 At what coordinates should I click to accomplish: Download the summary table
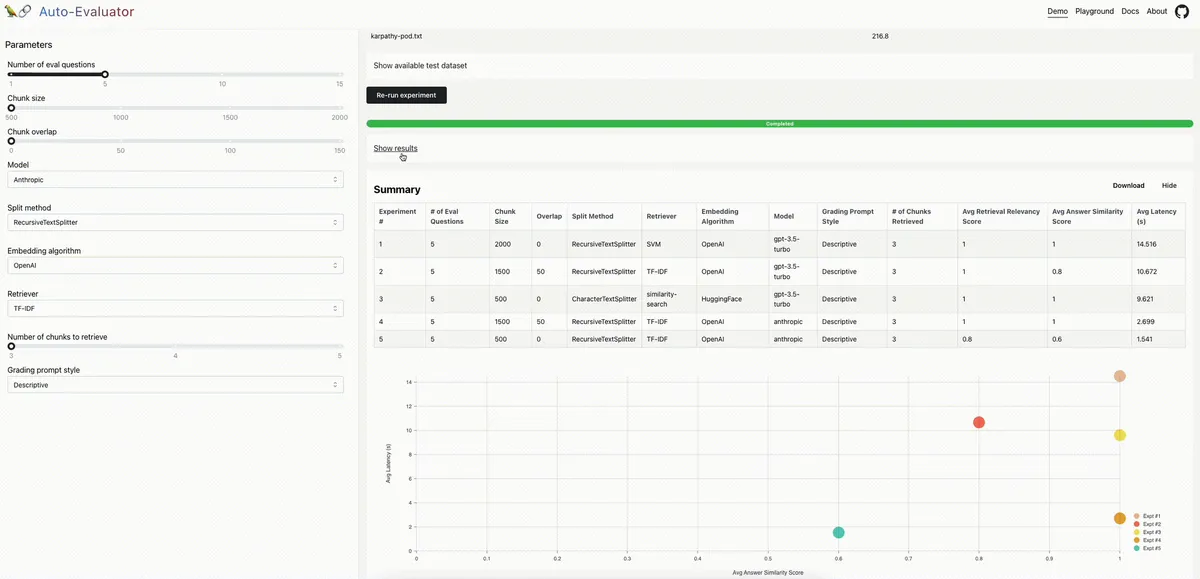pyautogui.click(x=1128, y=185)
